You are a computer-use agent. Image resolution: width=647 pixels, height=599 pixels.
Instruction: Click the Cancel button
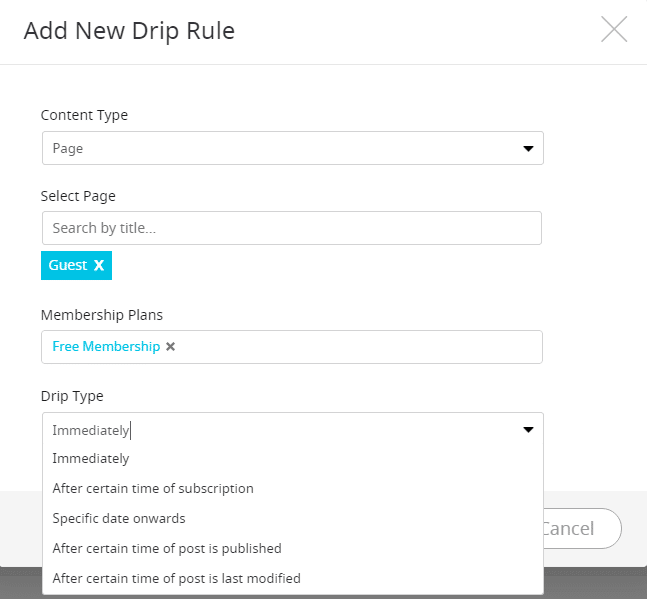[x=582, y=528]
